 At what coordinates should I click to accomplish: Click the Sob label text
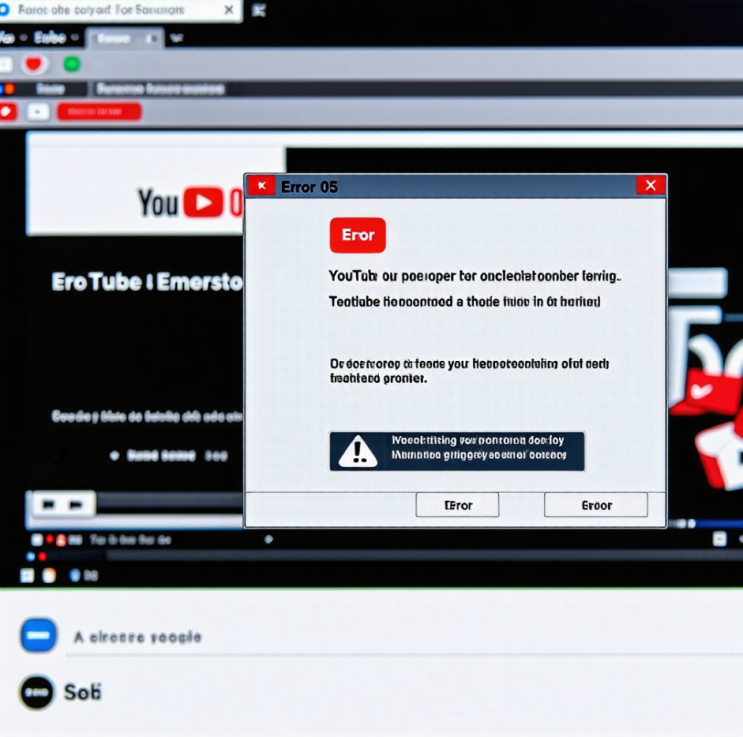83,692
